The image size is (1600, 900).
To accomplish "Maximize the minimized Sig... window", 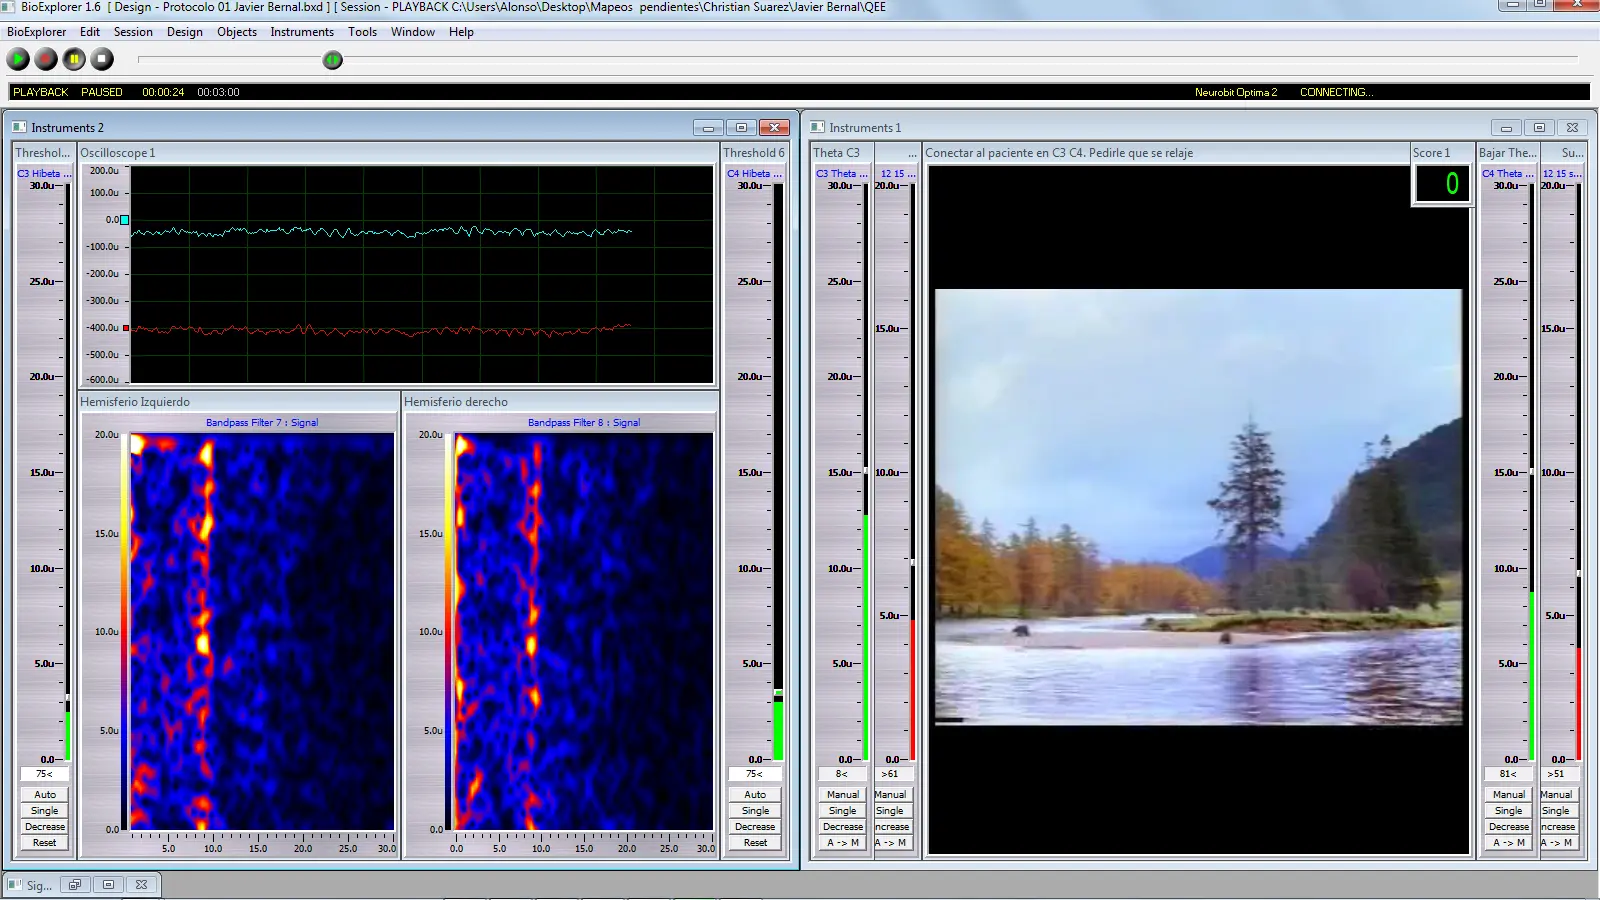I will point(109,884).
